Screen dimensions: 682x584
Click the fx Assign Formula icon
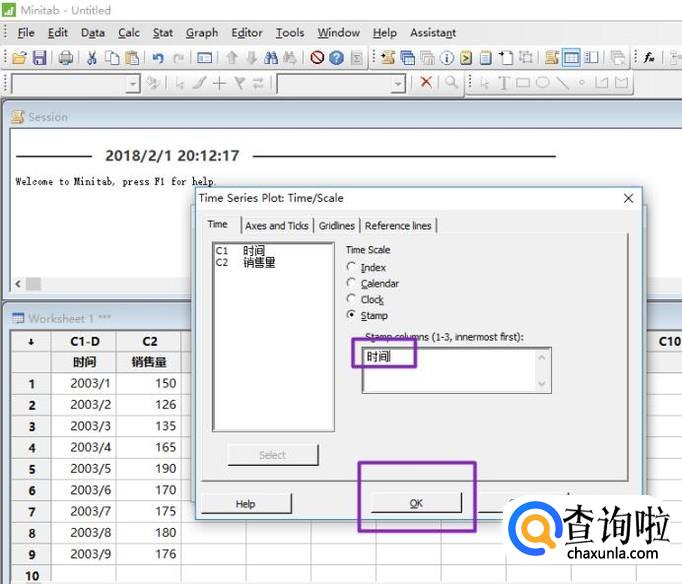[x=649, y=57]
